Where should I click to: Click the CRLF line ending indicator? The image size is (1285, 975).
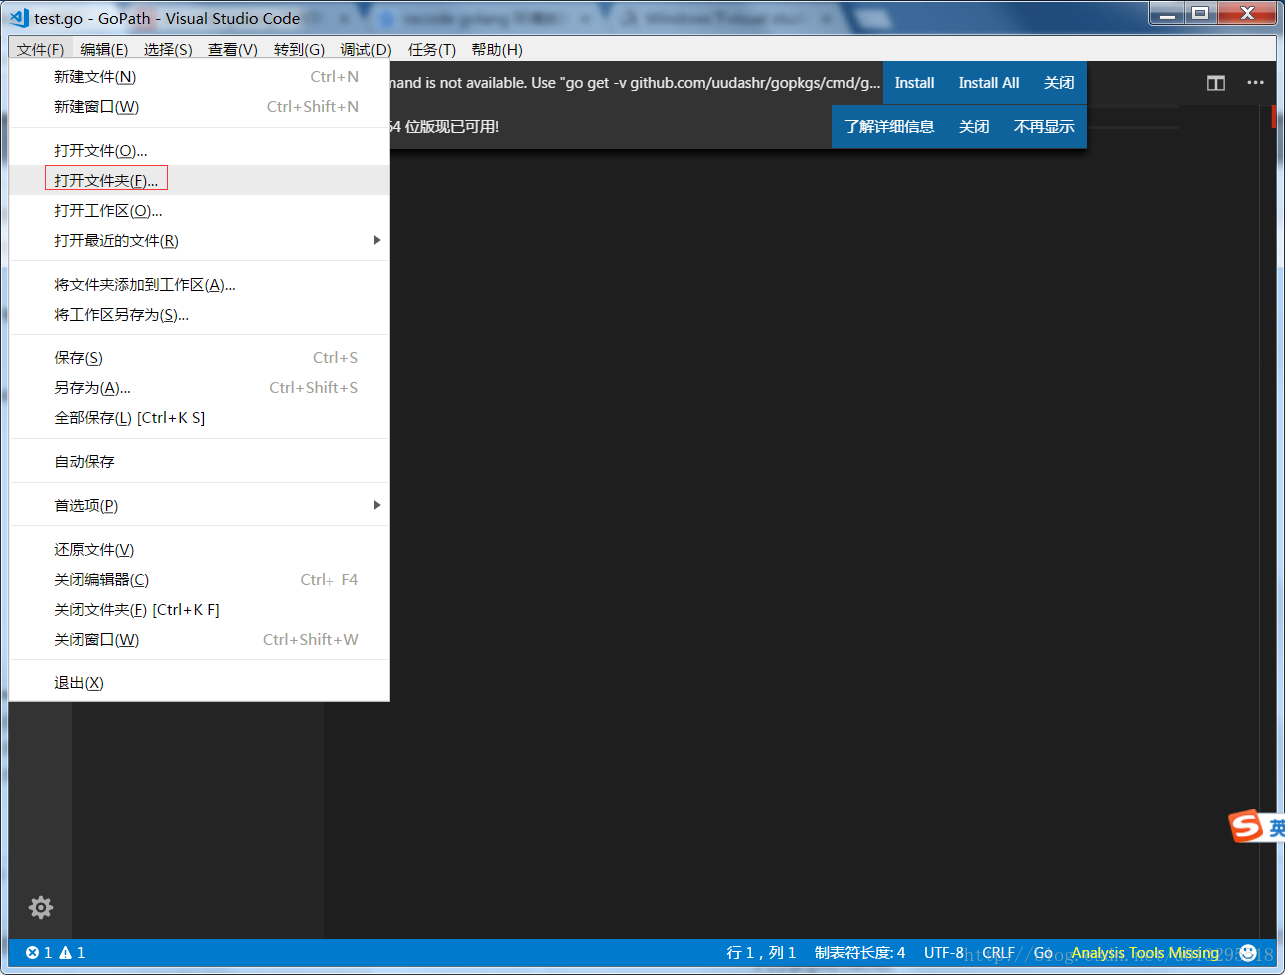pyautogui.click(x=998, y=953)
